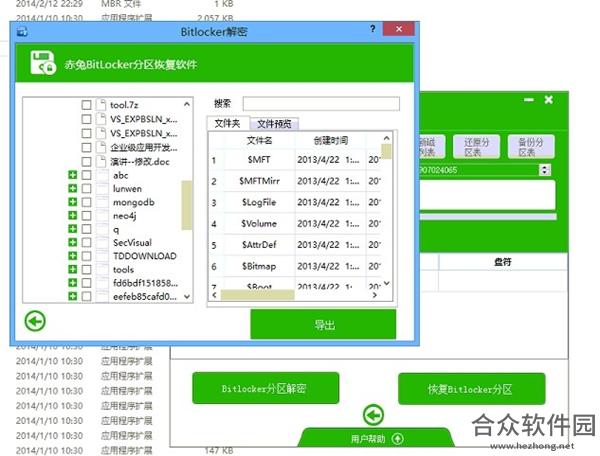Expand the q folder node
Viewport: 600px width, 456px height.
(72, 229)
